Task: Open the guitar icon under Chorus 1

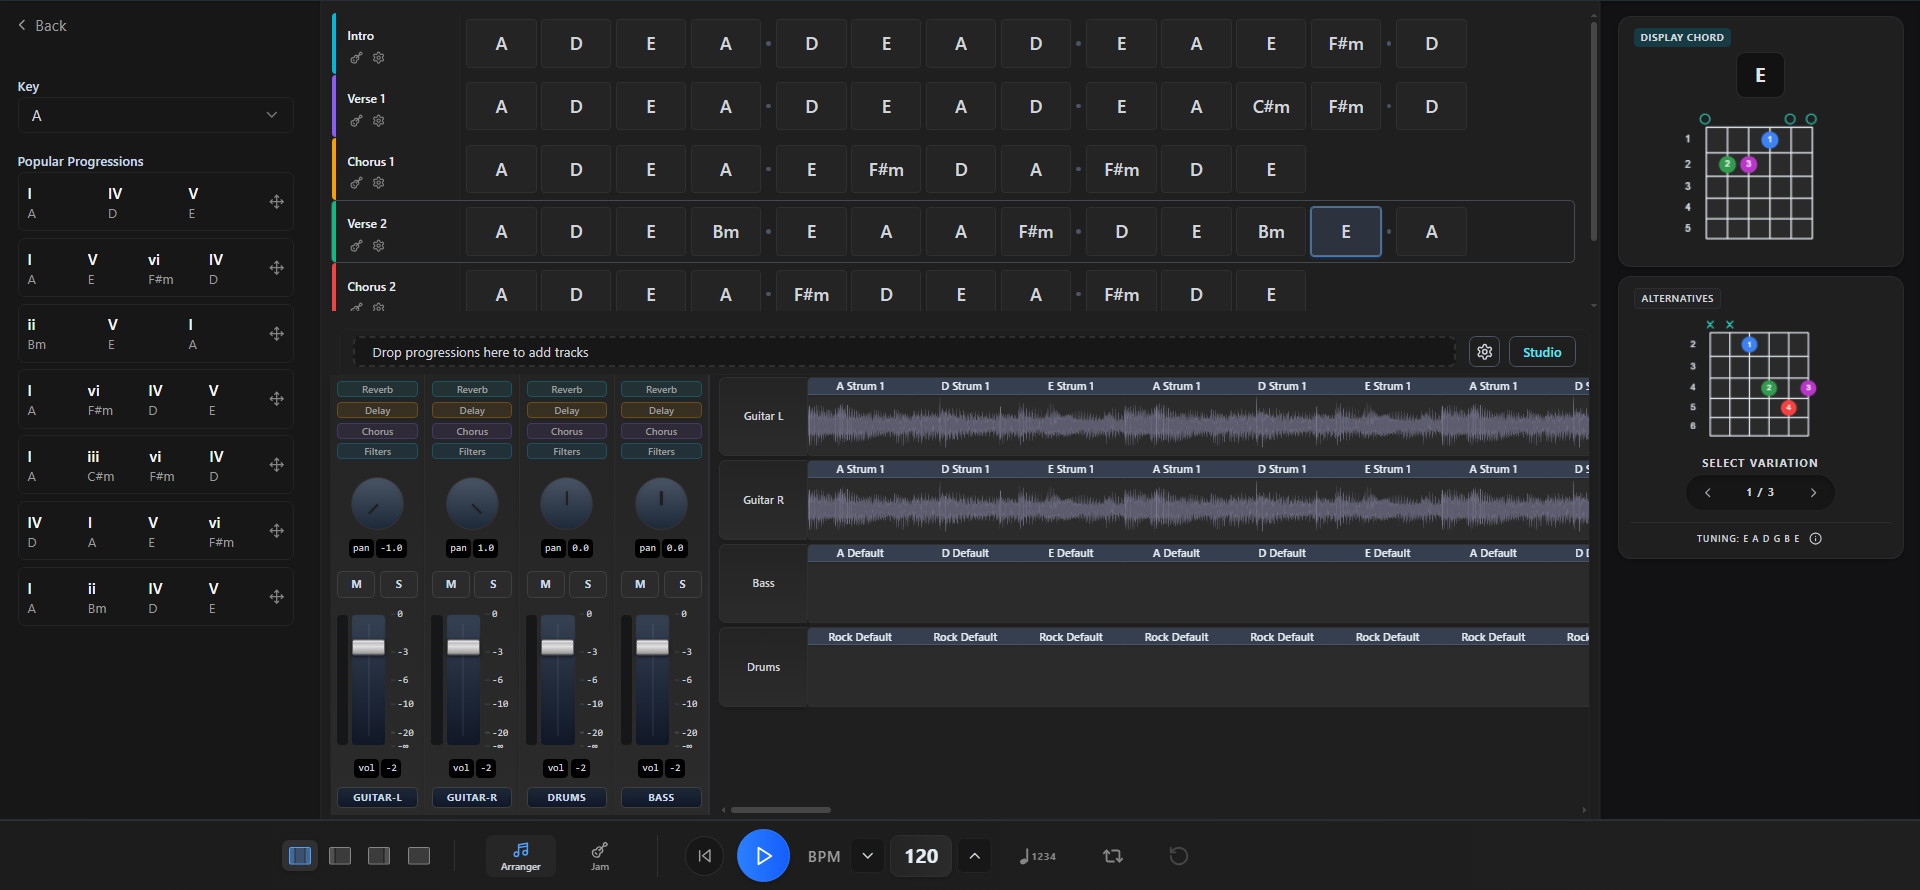Action: point(356,183)
